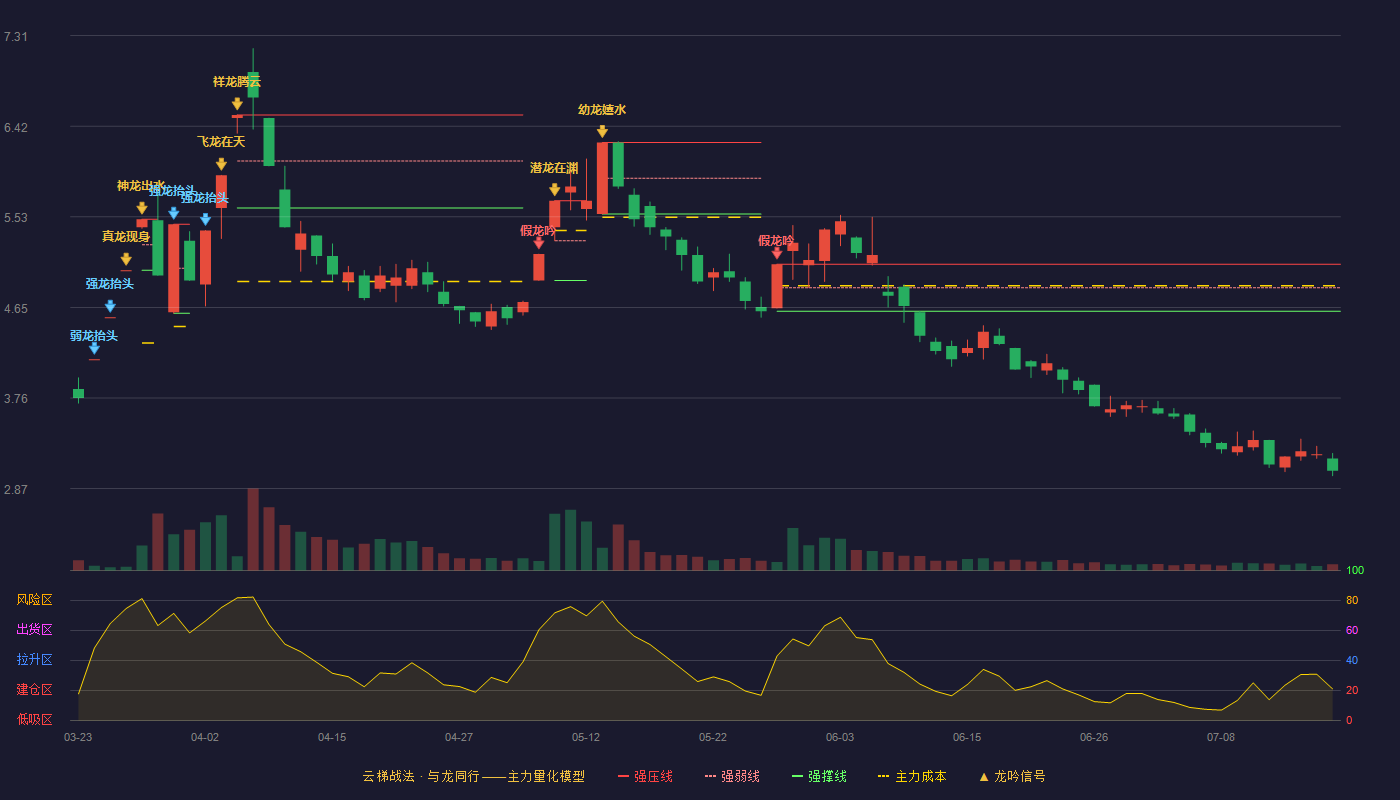Toggle the 强撑线 green legend item
Screen dimensions: 1400x800
tap(819, 776)
